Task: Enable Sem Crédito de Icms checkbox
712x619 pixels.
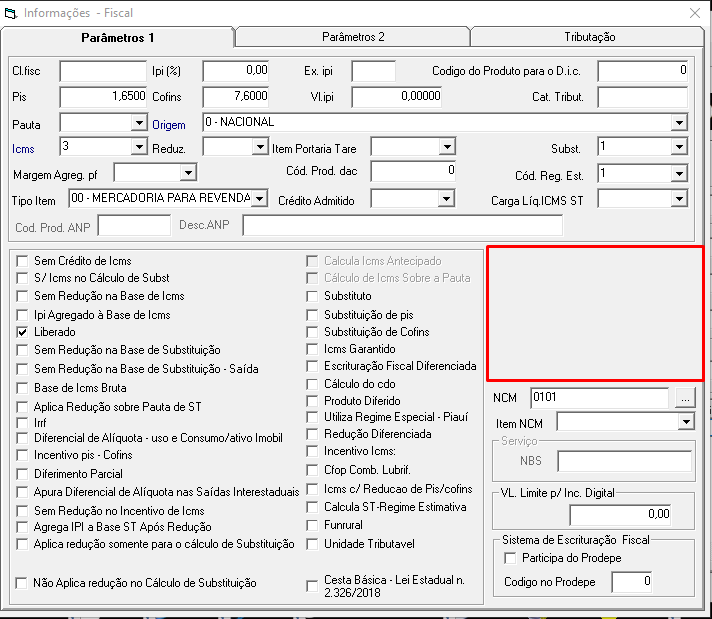Action: 22,261
